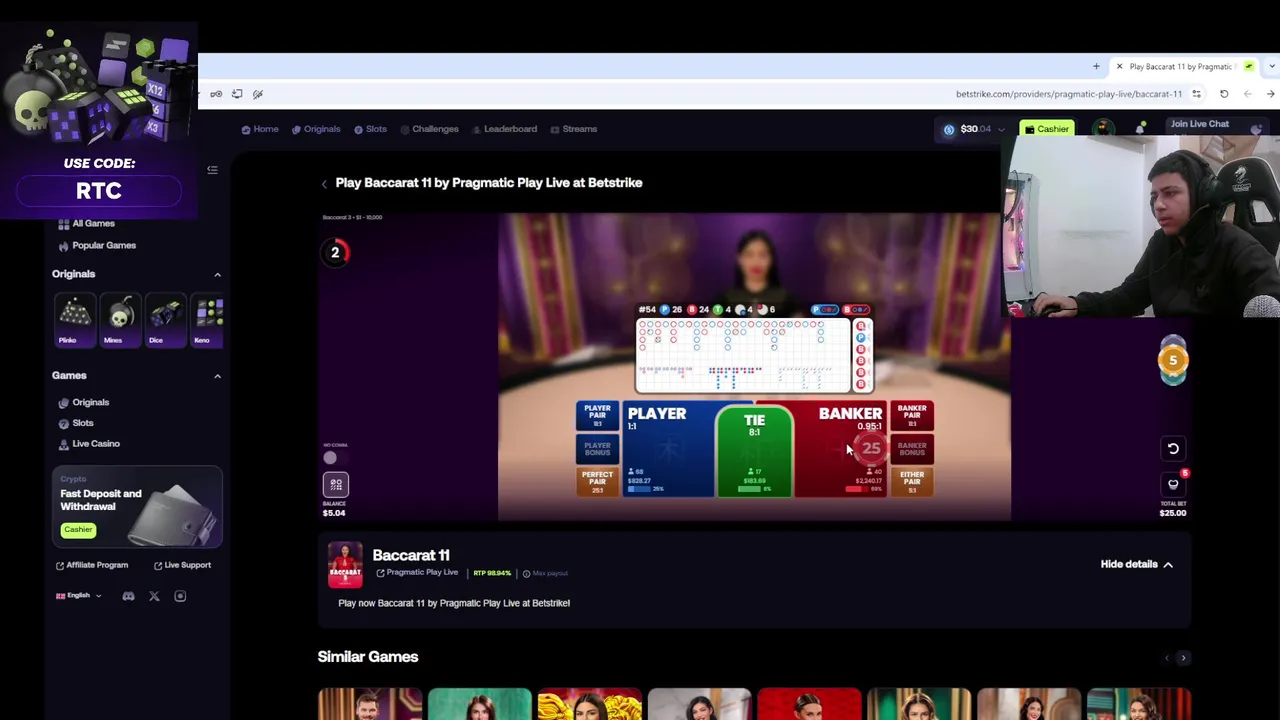Open Challenges in top navigation
This screenshot has width=1280, height=720.
[429, 129]
